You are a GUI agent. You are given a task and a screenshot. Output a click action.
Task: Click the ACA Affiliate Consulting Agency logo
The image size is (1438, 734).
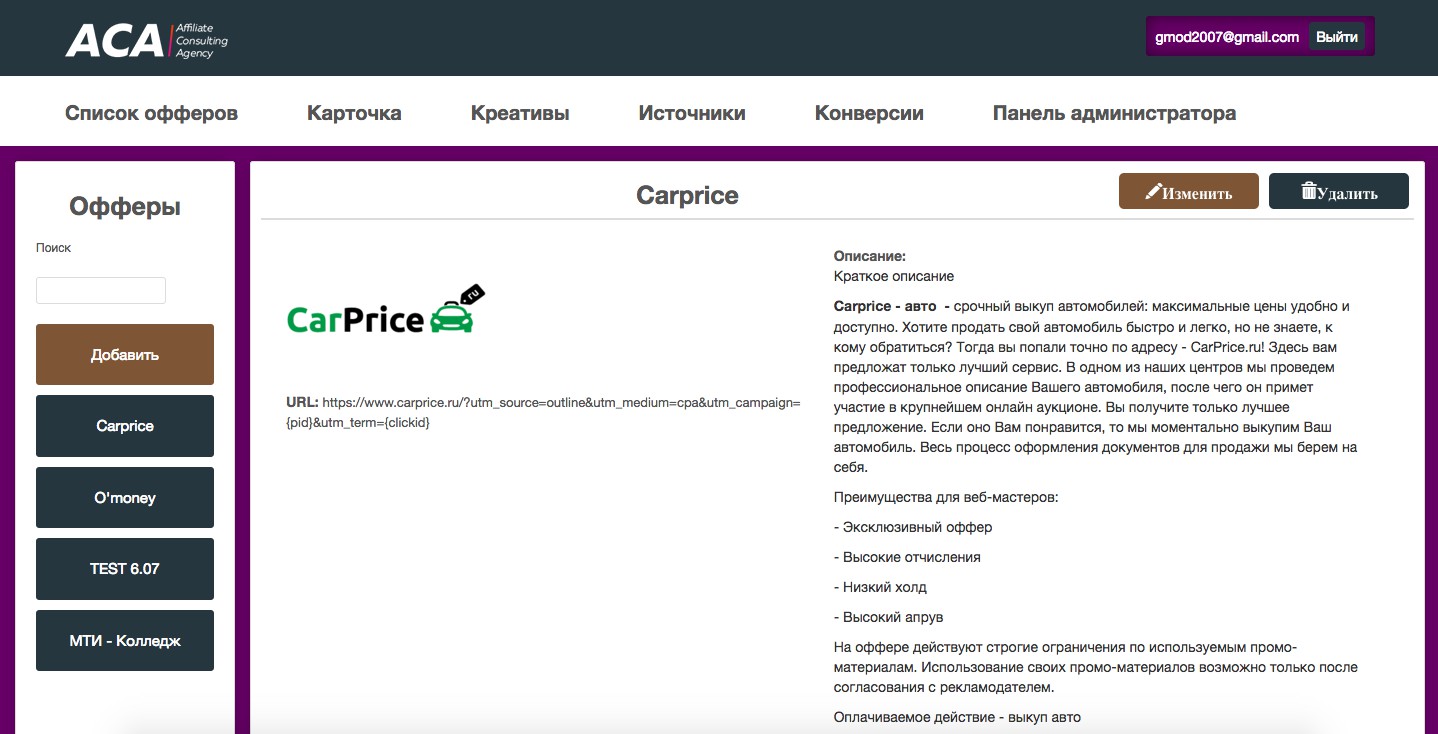click(146, 40)
